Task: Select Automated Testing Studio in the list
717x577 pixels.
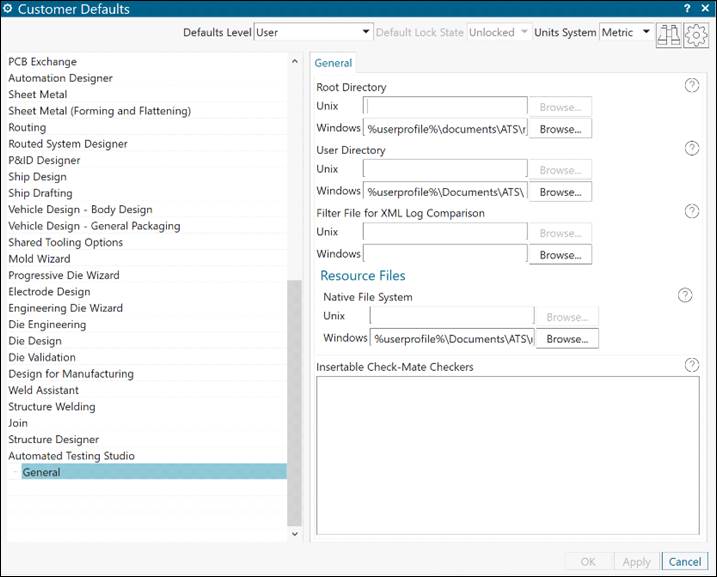Action: tap(71, 456)
